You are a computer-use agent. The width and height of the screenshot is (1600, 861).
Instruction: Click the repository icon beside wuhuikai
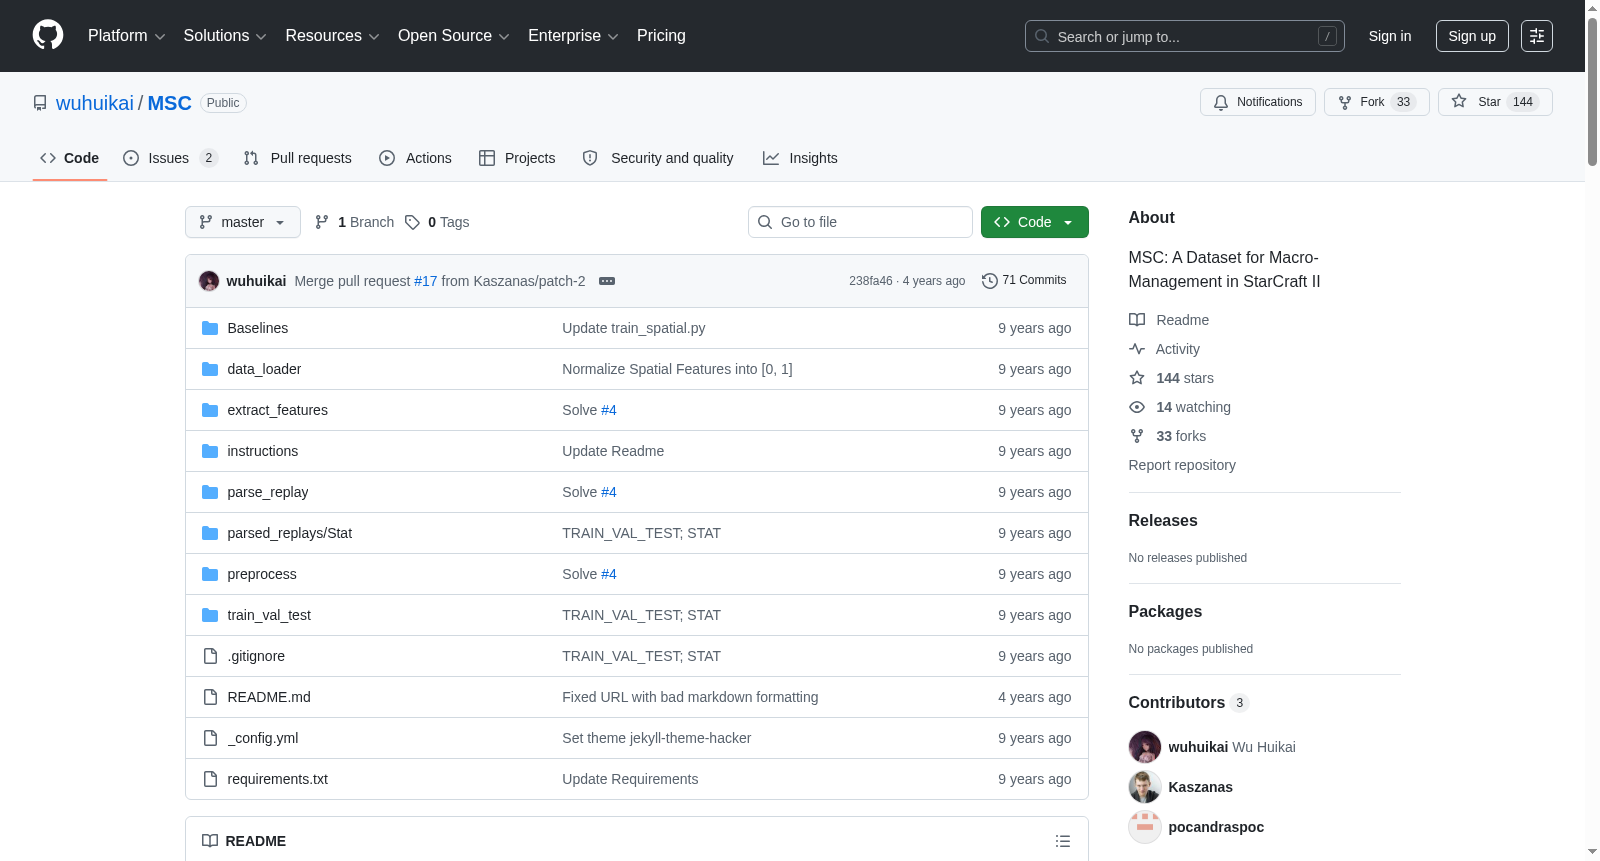coord(40,103)
